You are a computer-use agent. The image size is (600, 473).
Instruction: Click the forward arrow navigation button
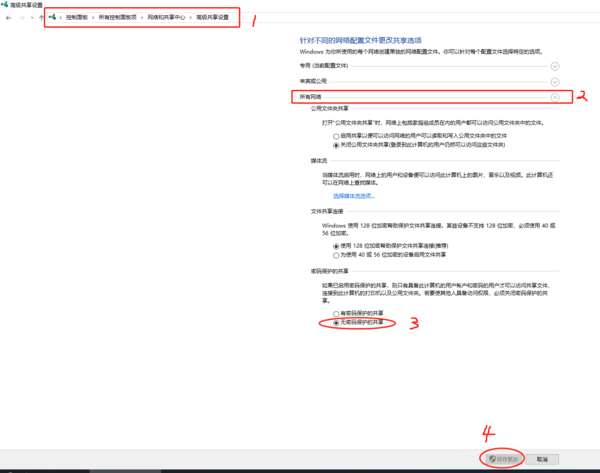pos(22,18)
